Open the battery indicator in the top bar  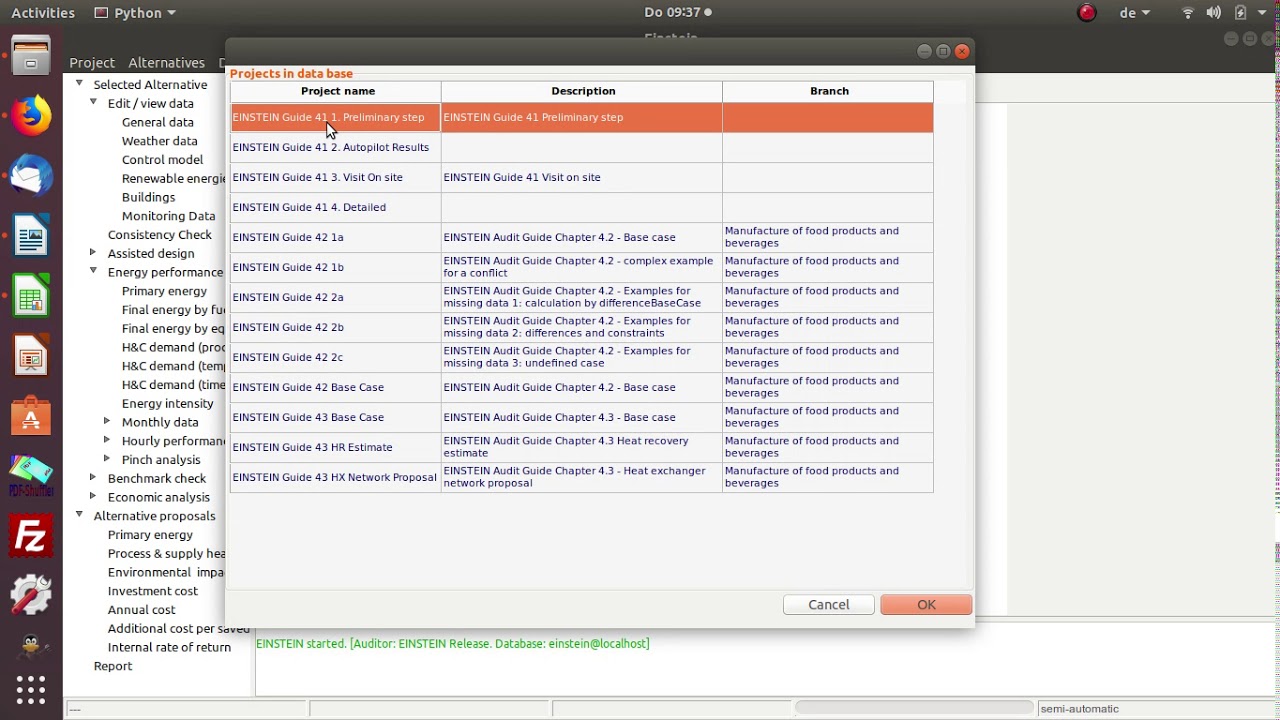coord(1241,13)
